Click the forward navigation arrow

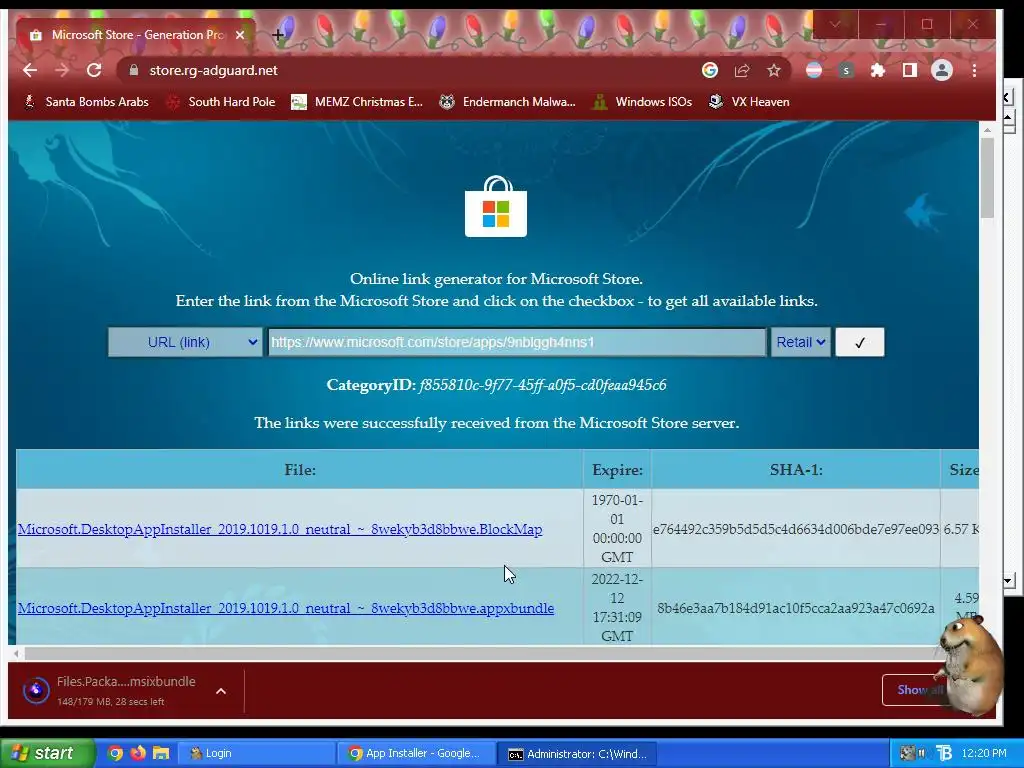(62, 71)
